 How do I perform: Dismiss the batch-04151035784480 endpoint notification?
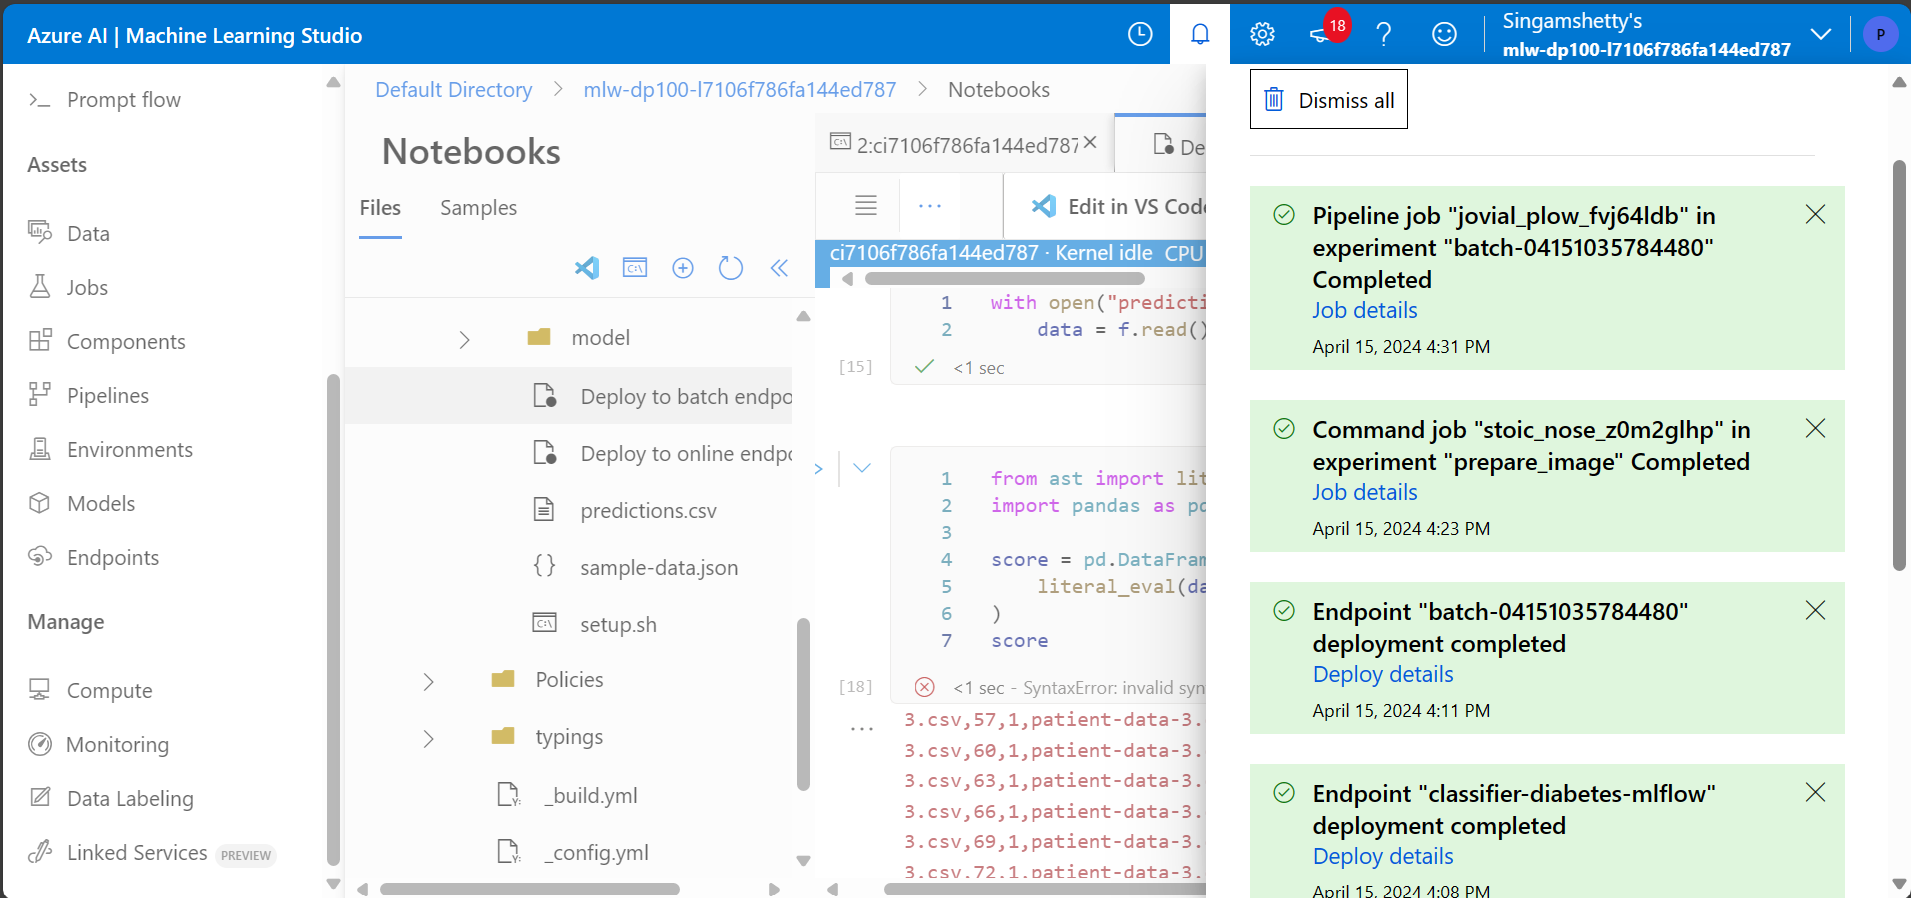[x=1815, y=610]
